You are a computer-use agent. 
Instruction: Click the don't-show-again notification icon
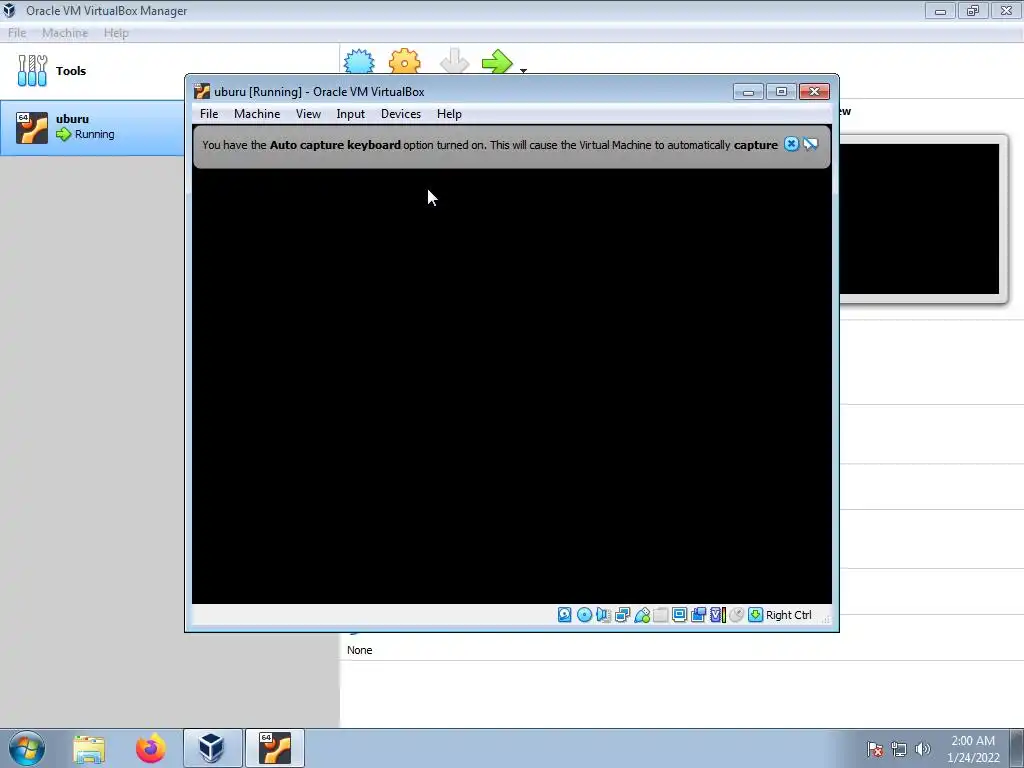810,144
